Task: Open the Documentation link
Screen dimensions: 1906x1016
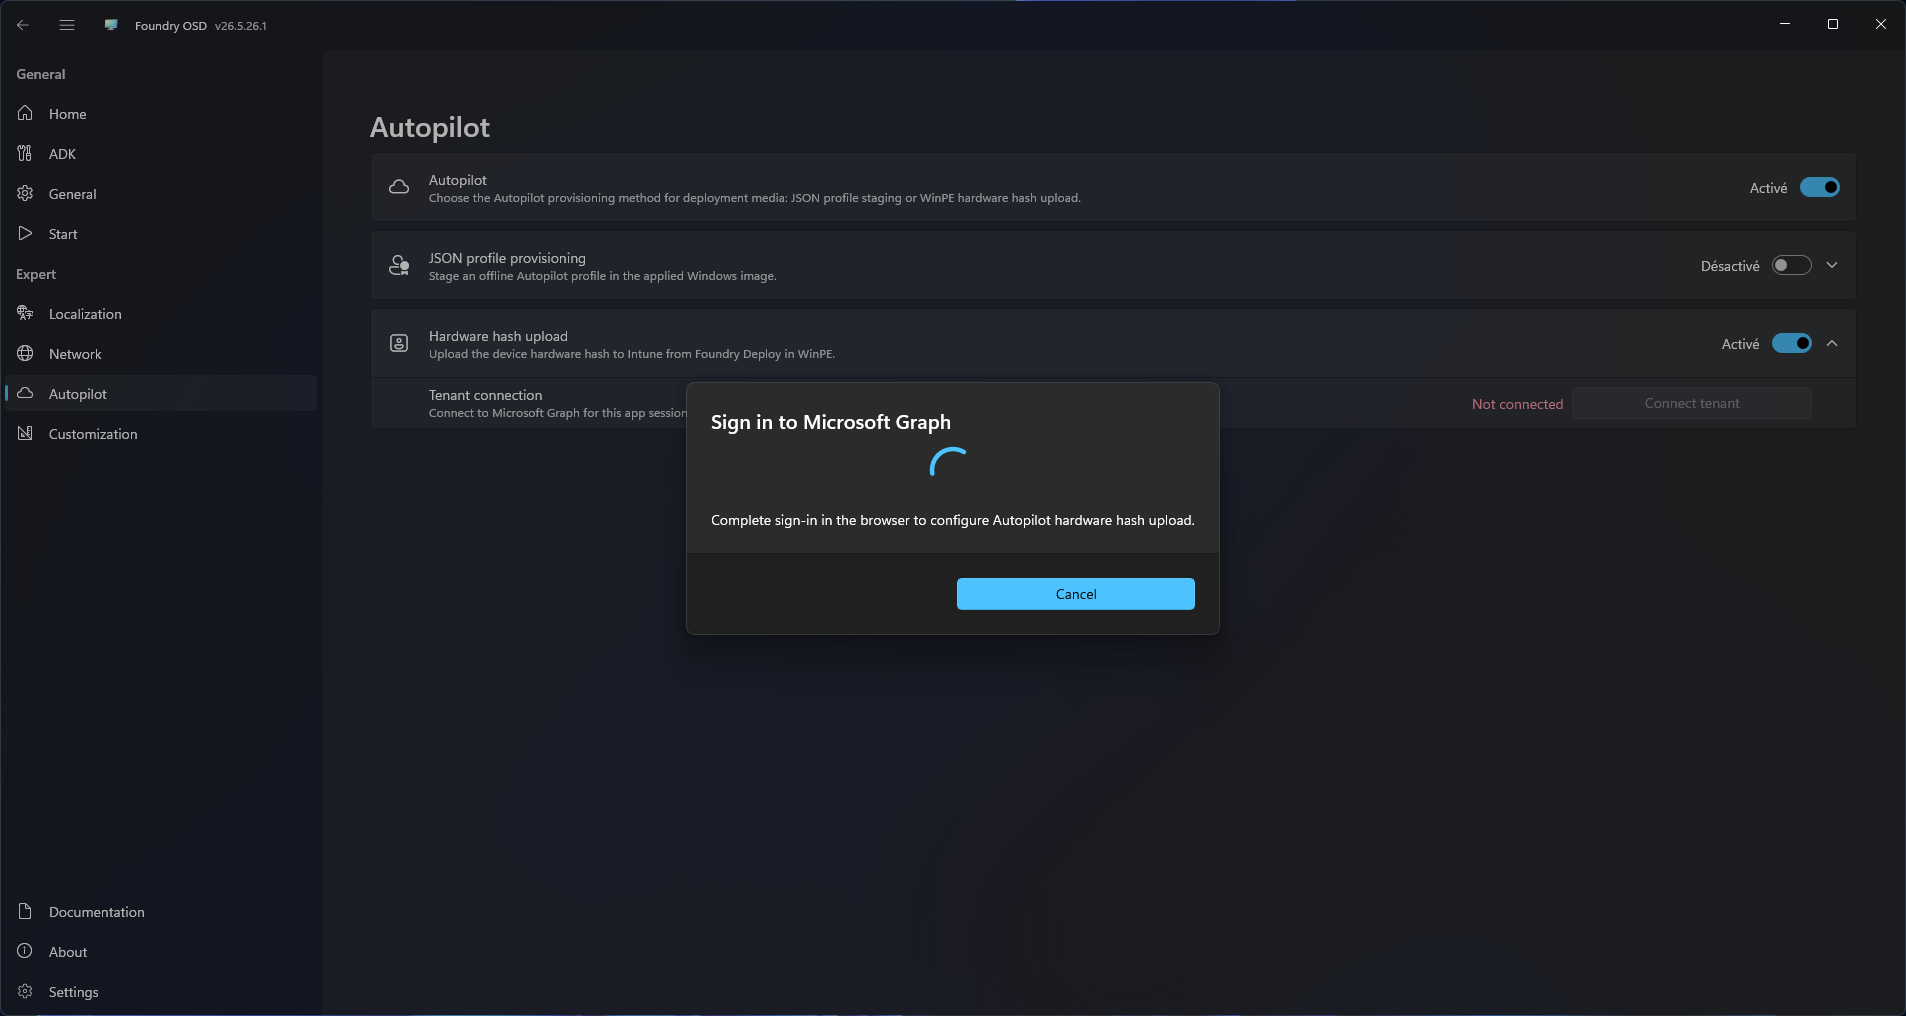Action: [96, 912]
